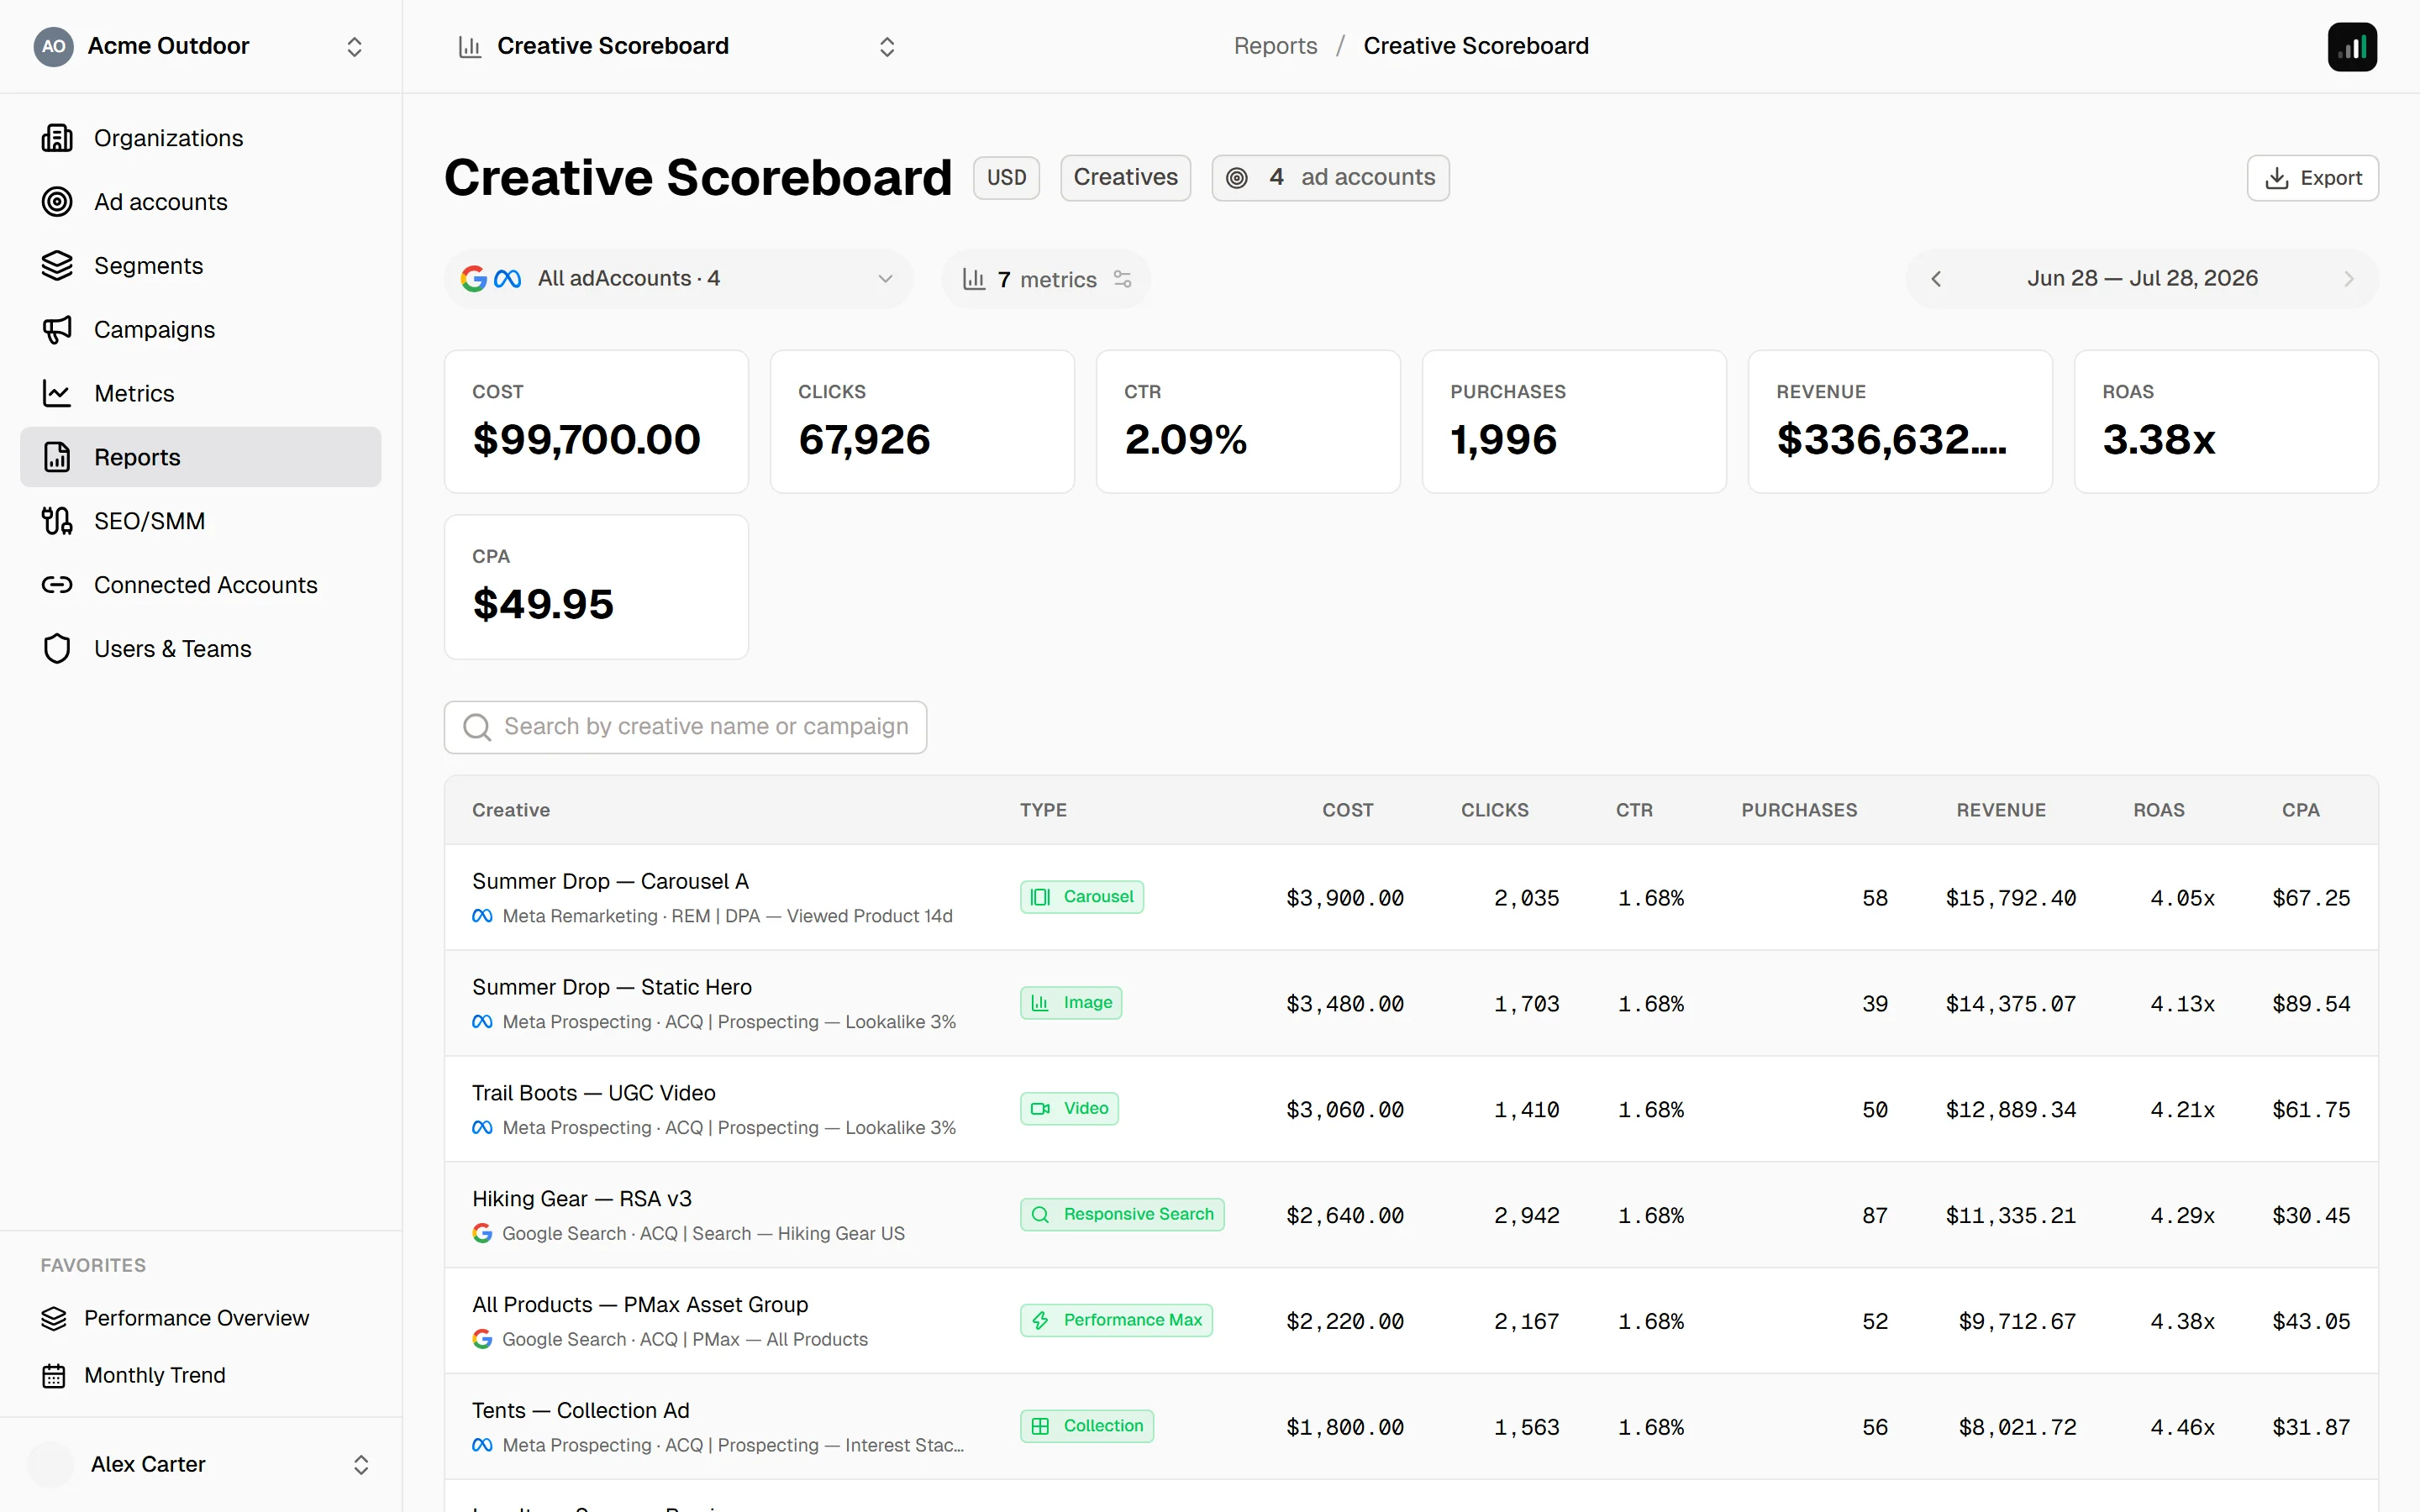Click the Video type badge
This screenshot has width=2420, height=1512.
click(x=1069, y=1109)
